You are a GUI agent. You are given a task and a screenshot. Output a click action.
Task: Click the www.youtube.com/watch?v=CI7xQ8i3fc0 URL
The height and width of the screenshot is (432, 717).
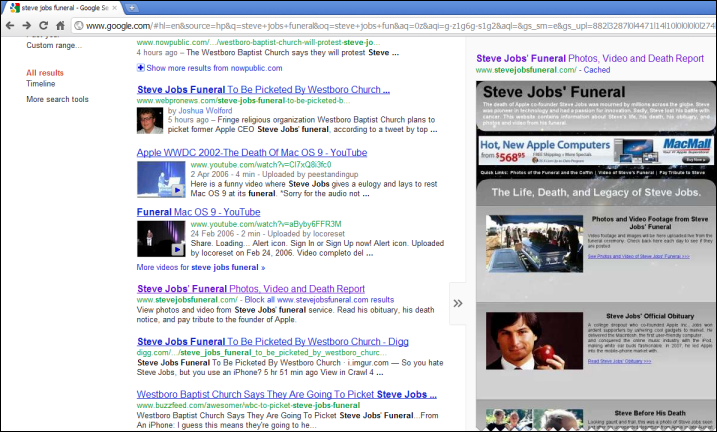(x=261, y=165)
